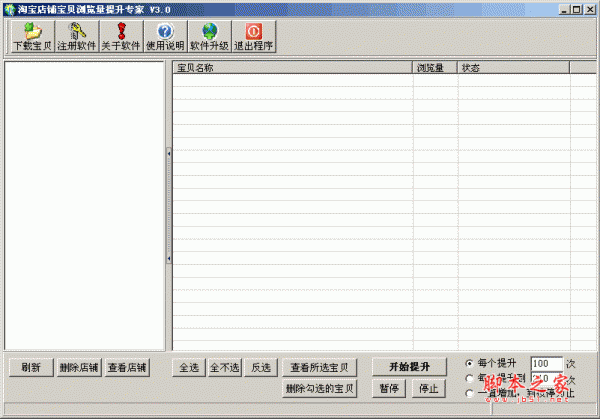Sort by 宝贝名称 column header

tap(292, 68)
